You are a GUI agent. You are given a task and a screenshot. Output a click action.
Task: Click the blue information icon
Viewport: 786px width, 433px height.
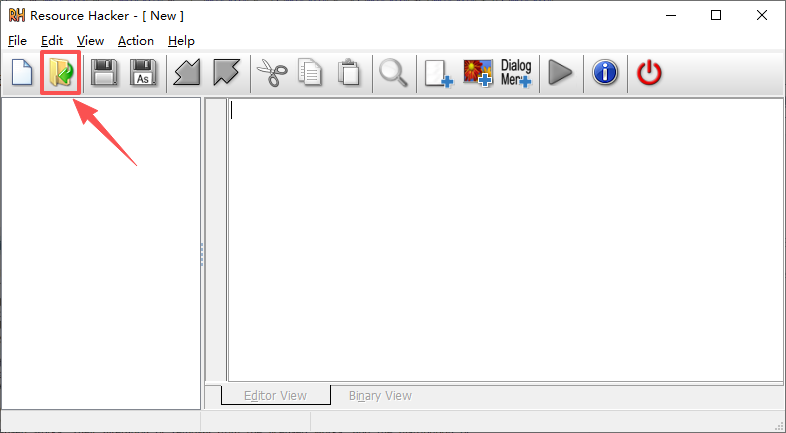(x=605, y=72)
